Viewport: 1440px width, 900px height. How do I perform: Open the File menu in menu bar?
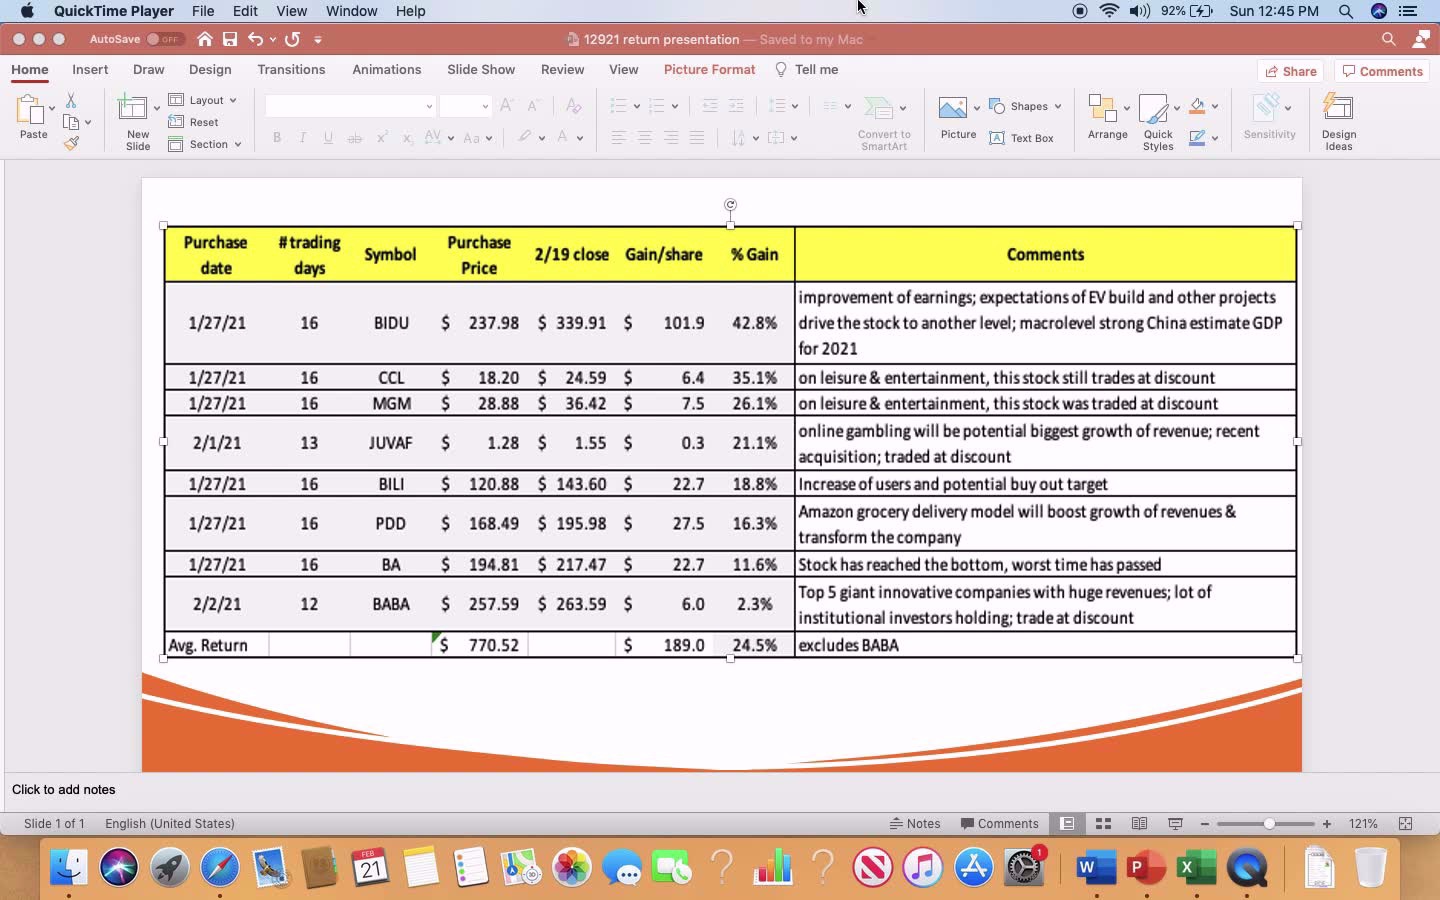point(203,11)
